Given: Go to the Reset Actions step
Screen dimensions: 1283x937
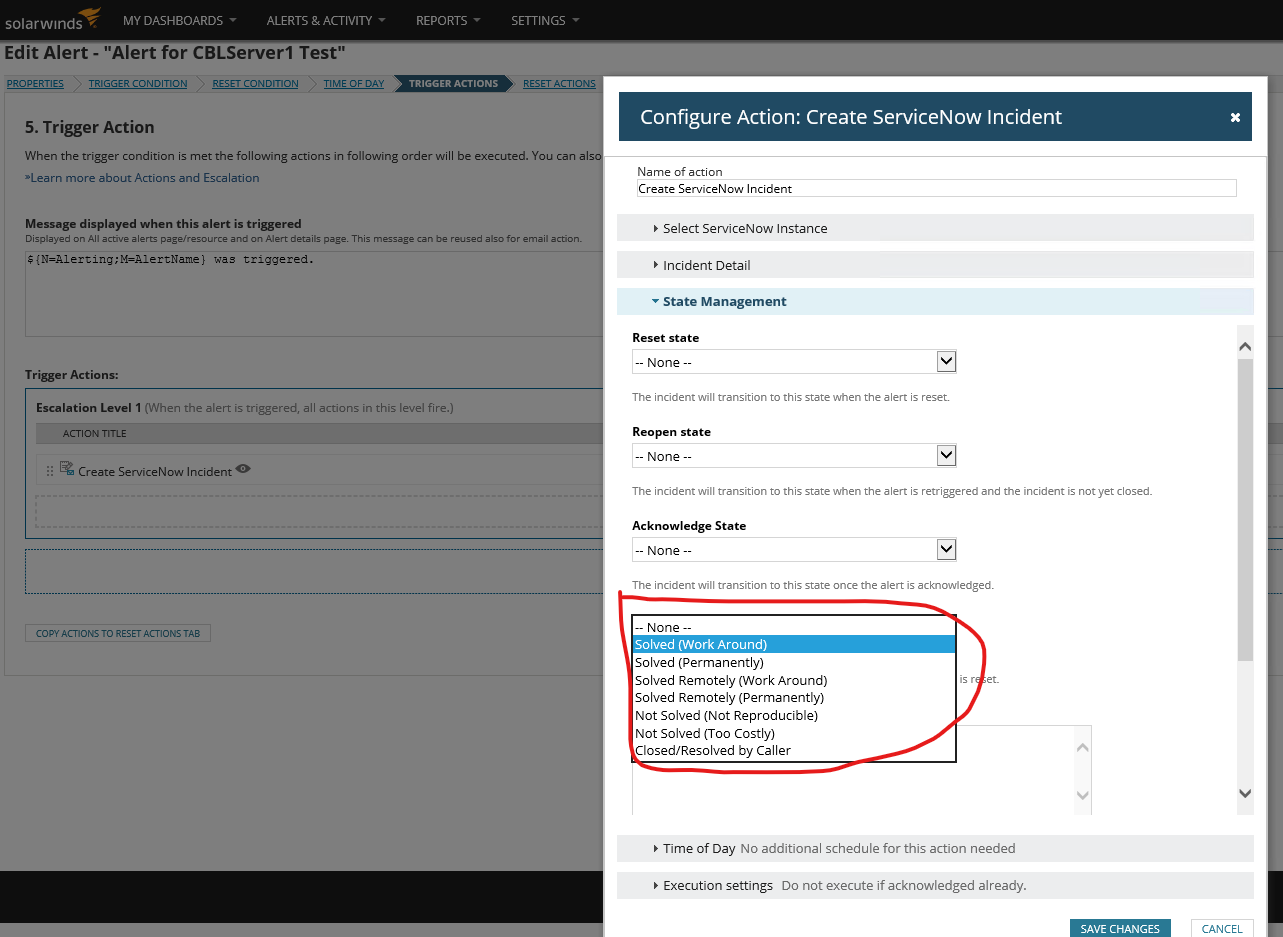Looking at the screenshot, I should click(x=559, y=84).
